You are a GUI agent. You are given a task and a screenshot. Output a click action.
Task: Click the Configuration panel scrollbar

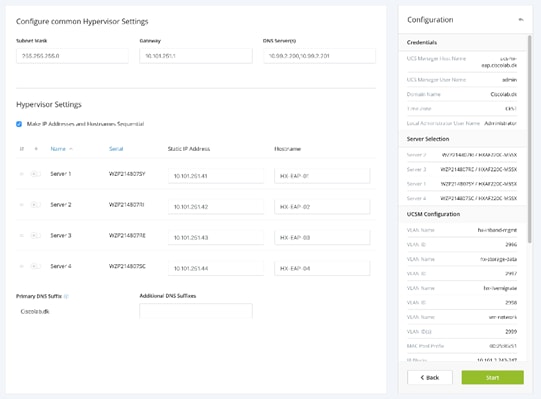(x=530, y=138)
